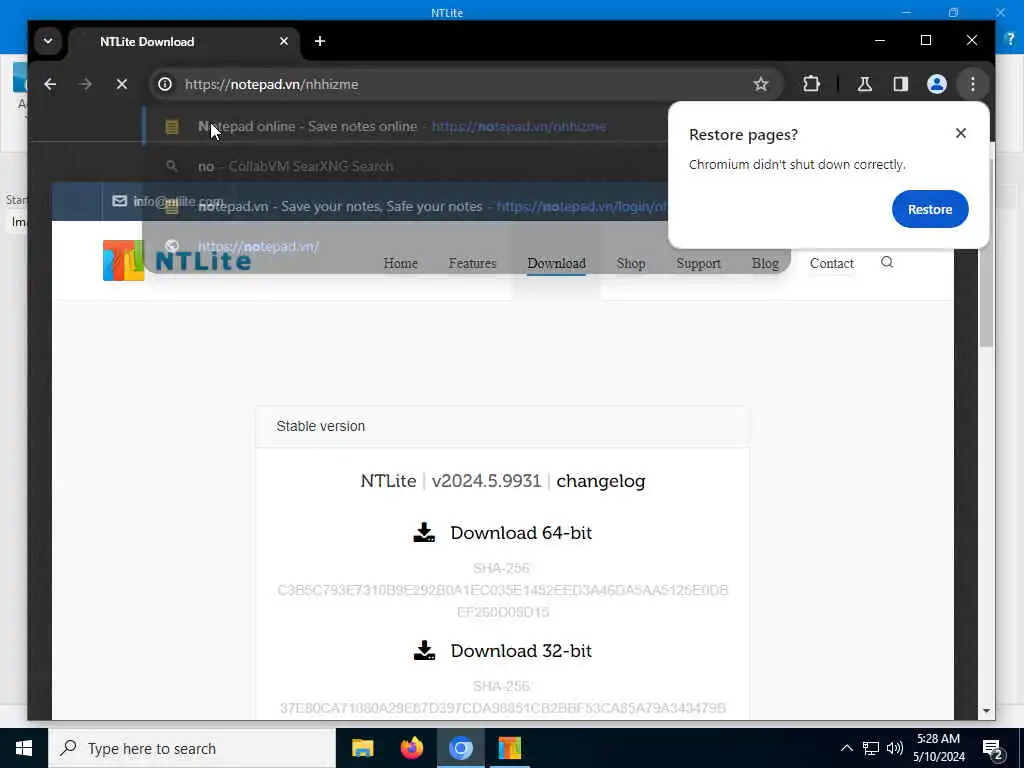Open Firefox from the taskbar
The height and width of the screenshot is (768, 1024).
pyautogui.click(x=411, y=748)
